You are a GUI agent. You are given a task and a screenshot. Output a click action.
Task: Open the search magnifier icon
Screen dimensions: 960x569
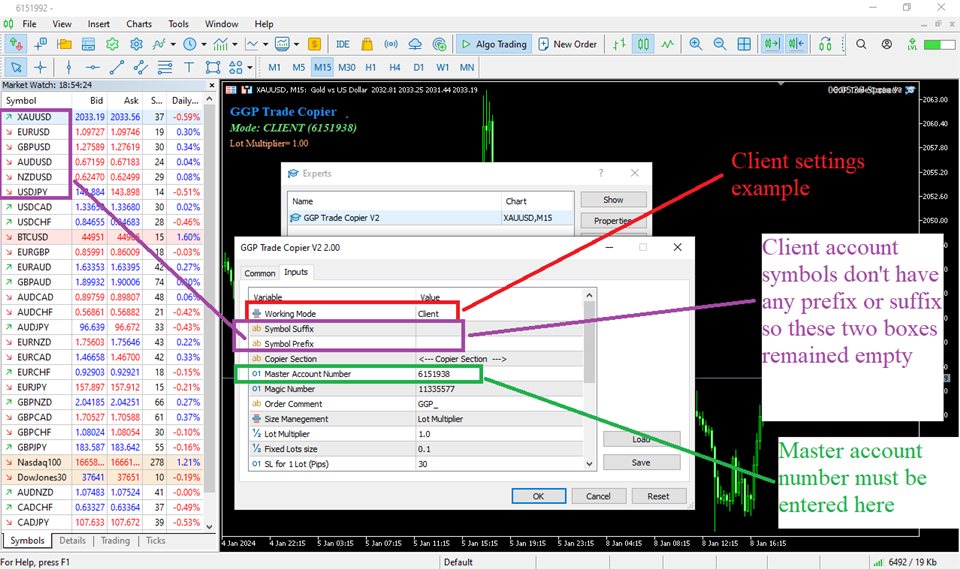(861, 44)
